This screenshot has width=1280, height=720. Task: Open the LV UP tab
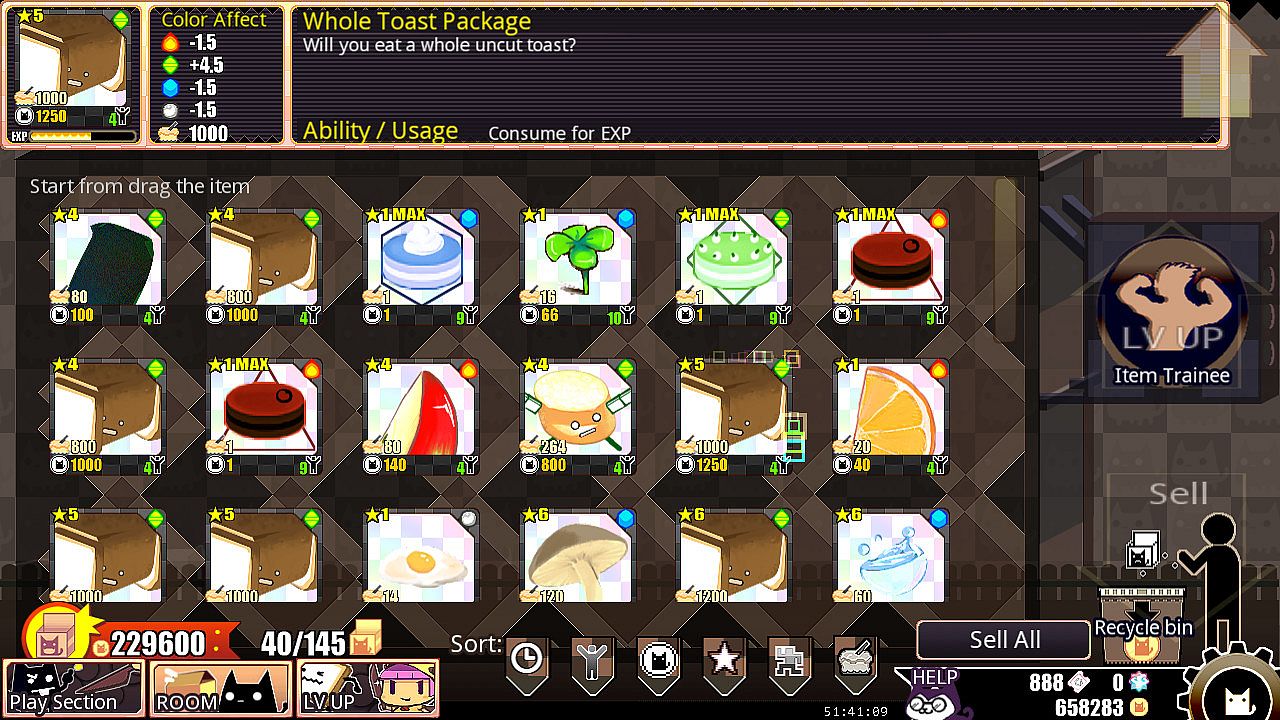[x=368, y=689]
